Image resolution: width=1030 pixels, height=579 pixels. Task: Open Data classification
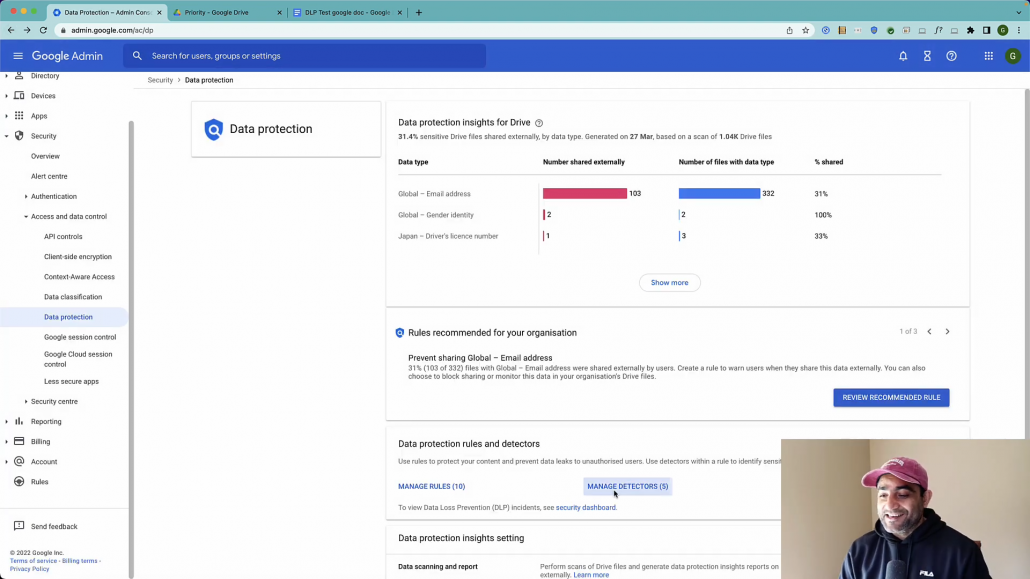tap(73, 297)
